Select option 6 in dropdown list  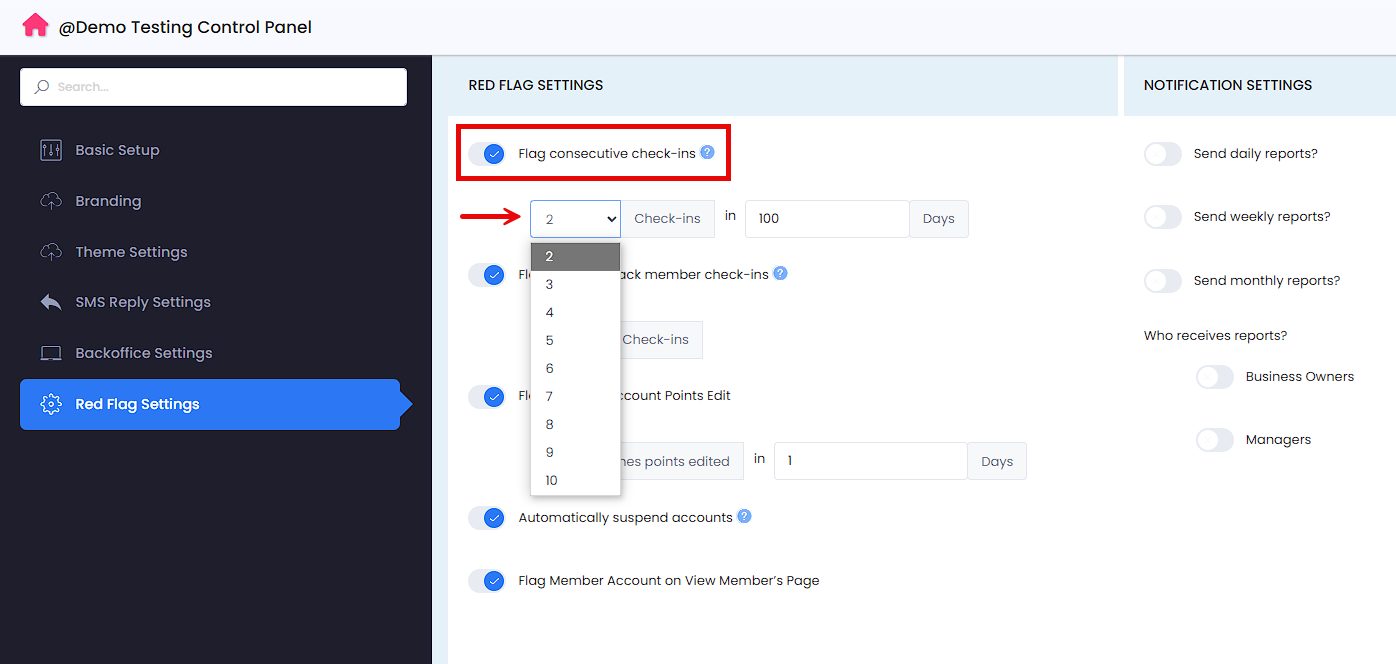[575, 369]
